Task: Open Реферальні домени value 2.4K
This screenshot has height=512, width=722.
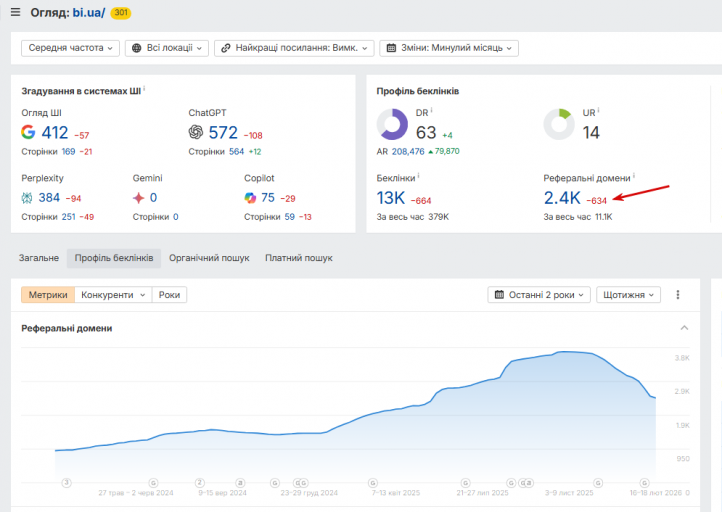Action: [562, 198]
